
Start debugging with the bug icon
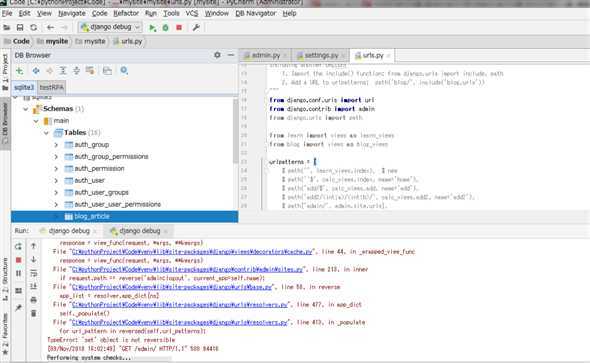click(166, 27)
